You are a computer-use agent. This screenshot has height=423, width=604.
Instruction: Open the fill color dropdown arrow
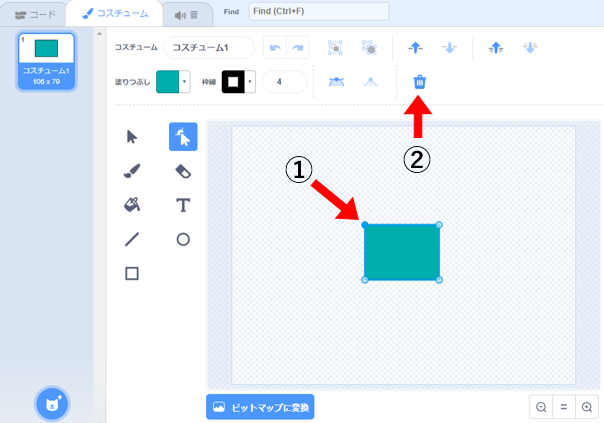(x=185, y=82)
